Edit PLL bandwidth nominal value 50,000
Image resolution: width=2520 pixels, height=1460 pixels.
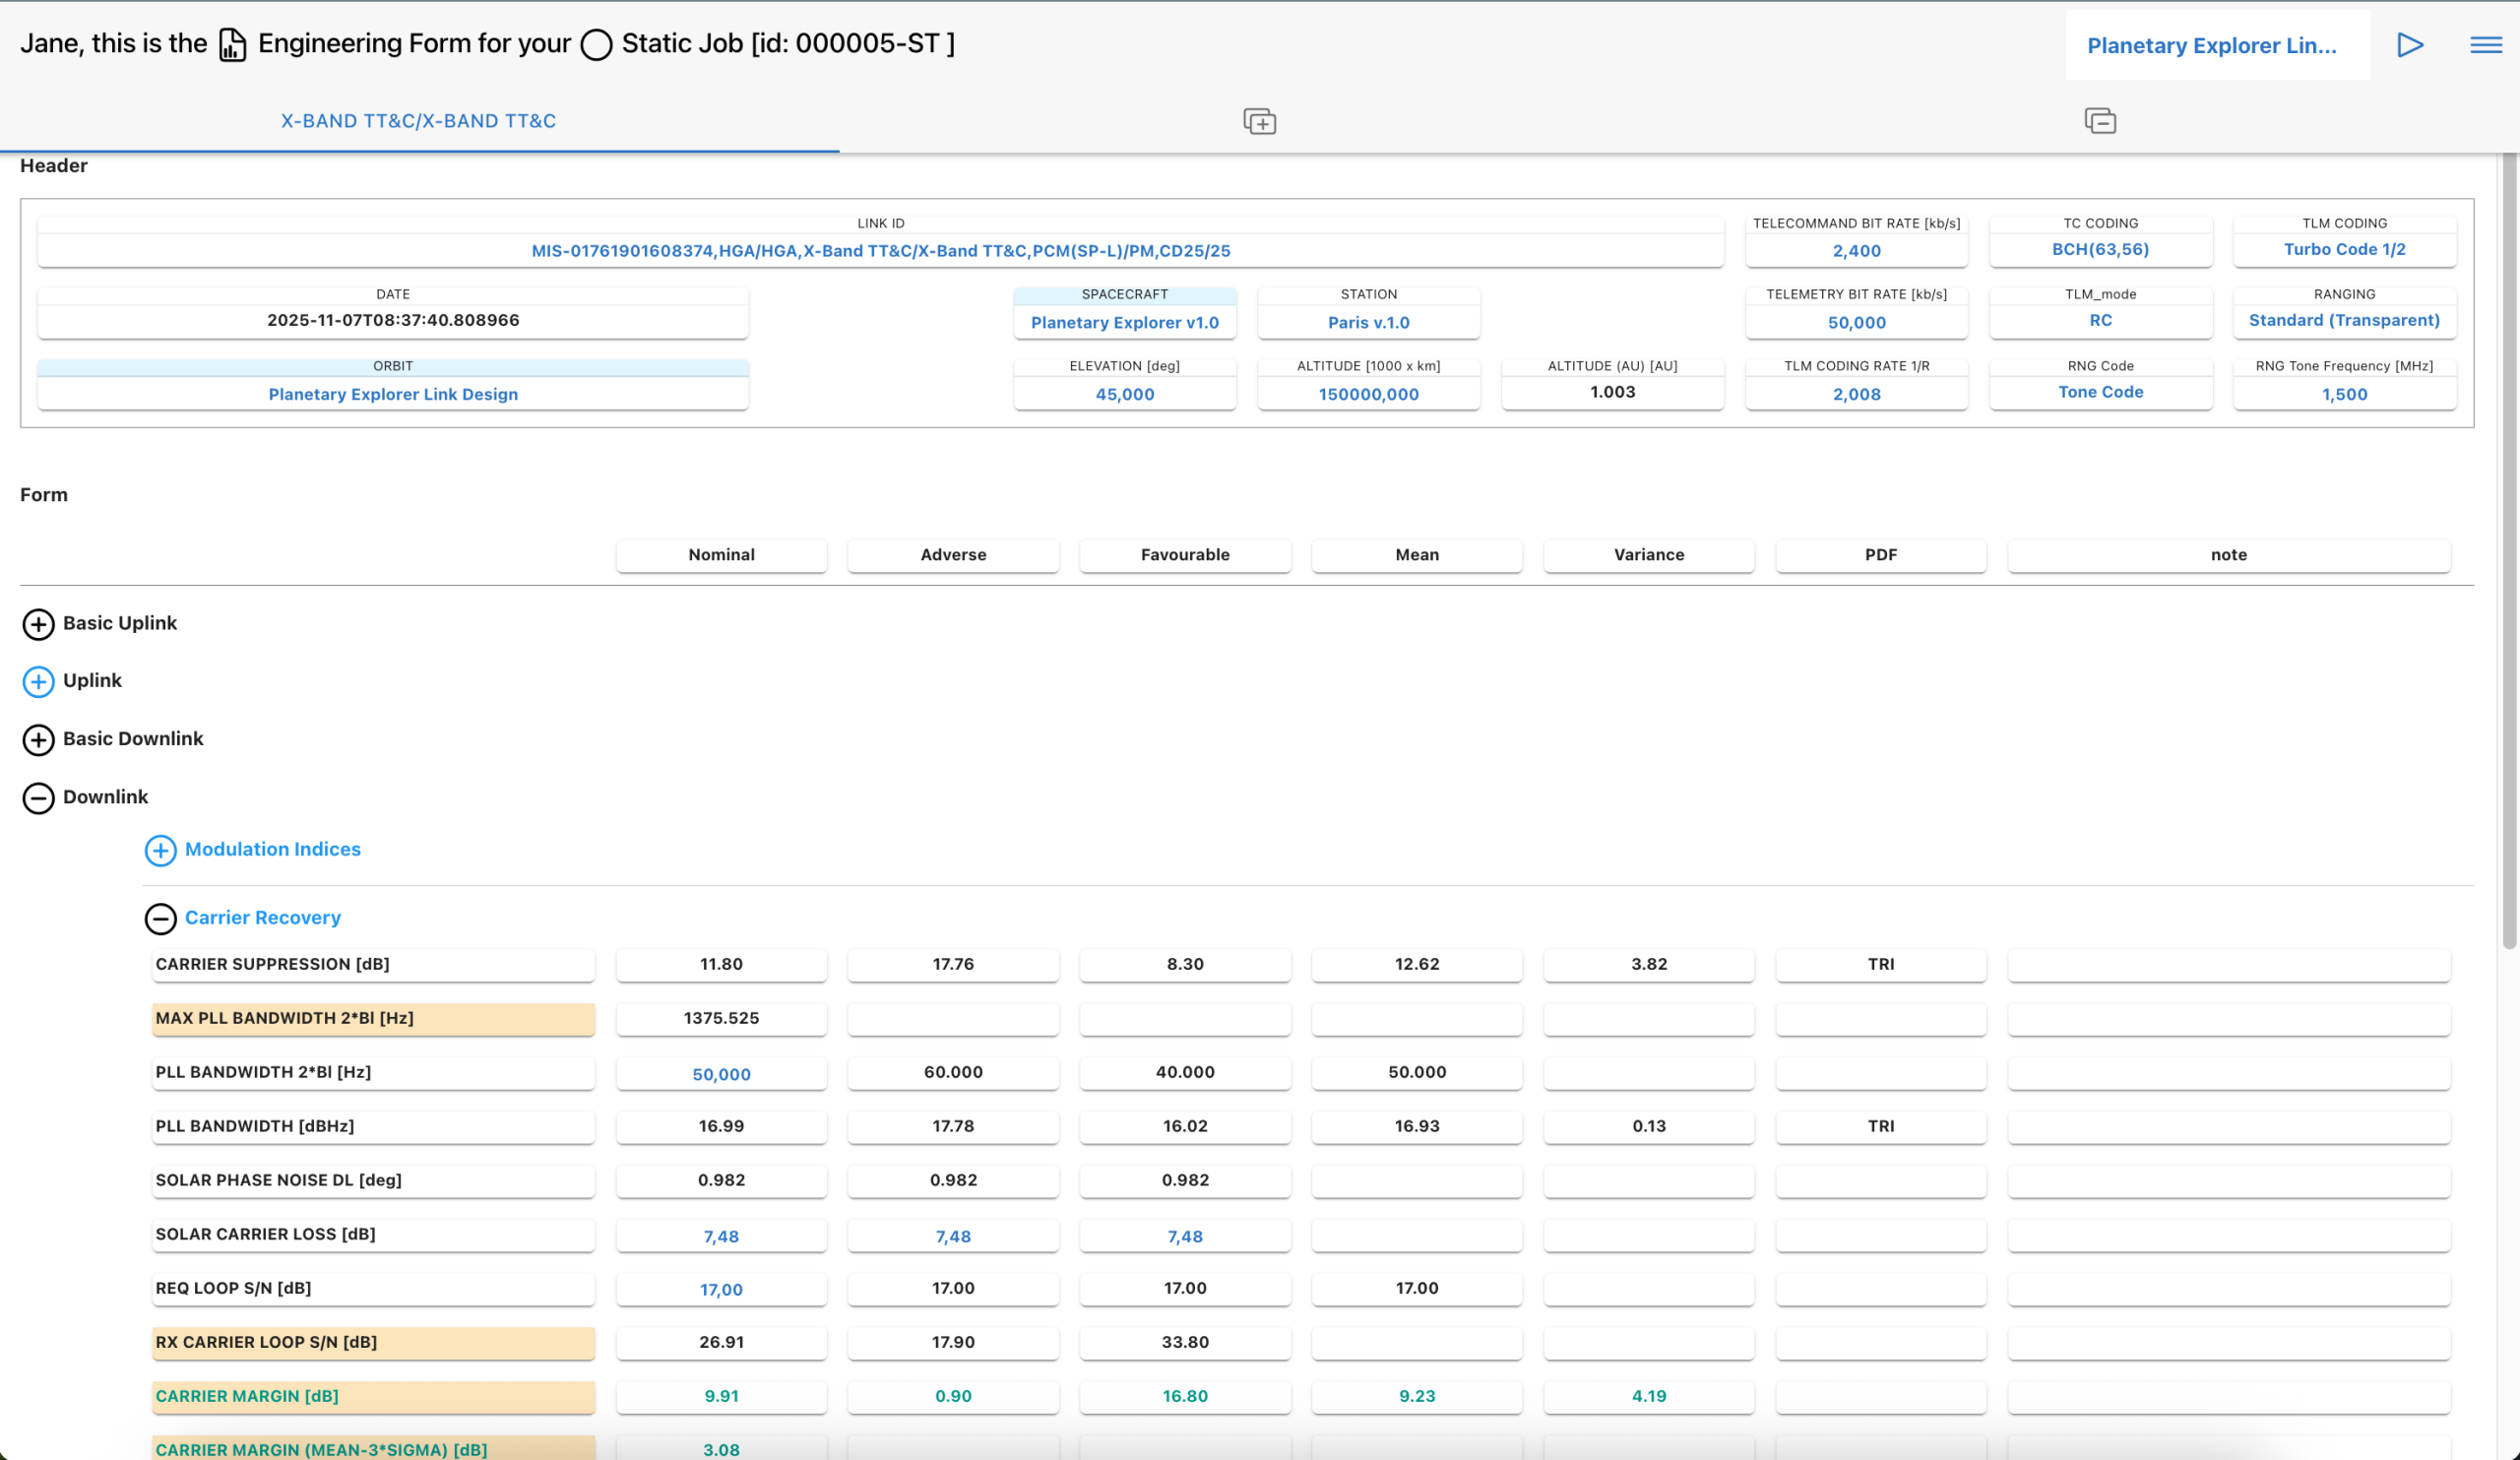pyautogui.click(x=721, y=1074)
